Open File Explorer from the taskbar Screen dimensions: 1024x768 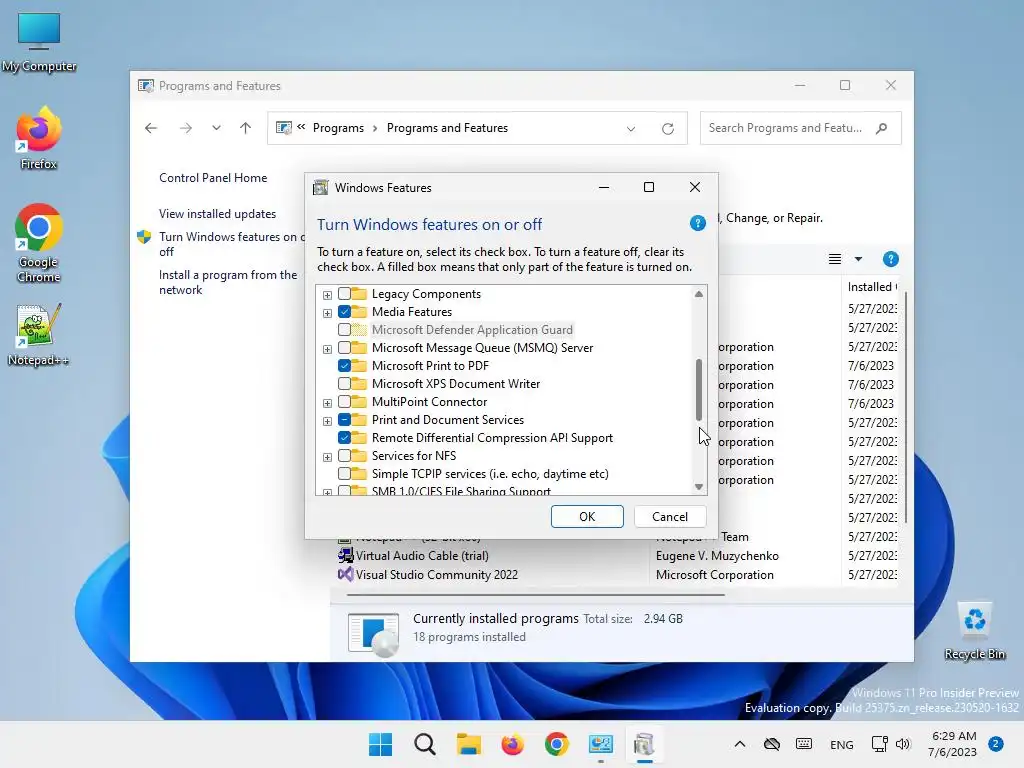tap(468, 744)
